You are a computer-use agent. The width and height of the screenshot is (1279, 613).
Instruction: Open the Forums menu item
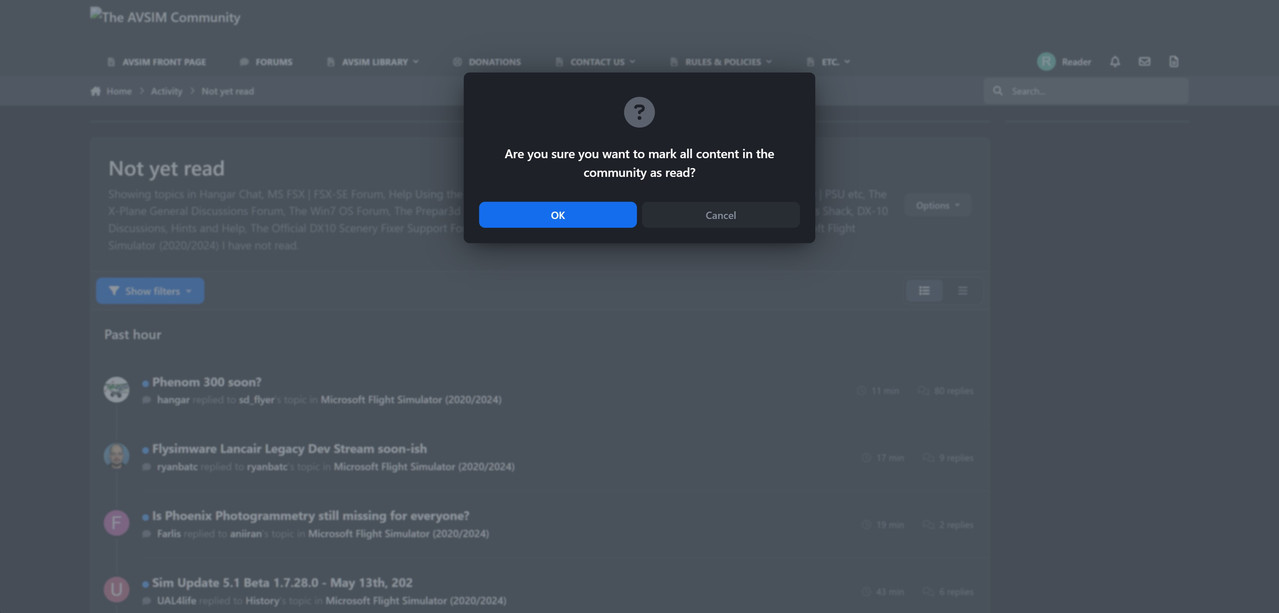(x=266, y=62)
